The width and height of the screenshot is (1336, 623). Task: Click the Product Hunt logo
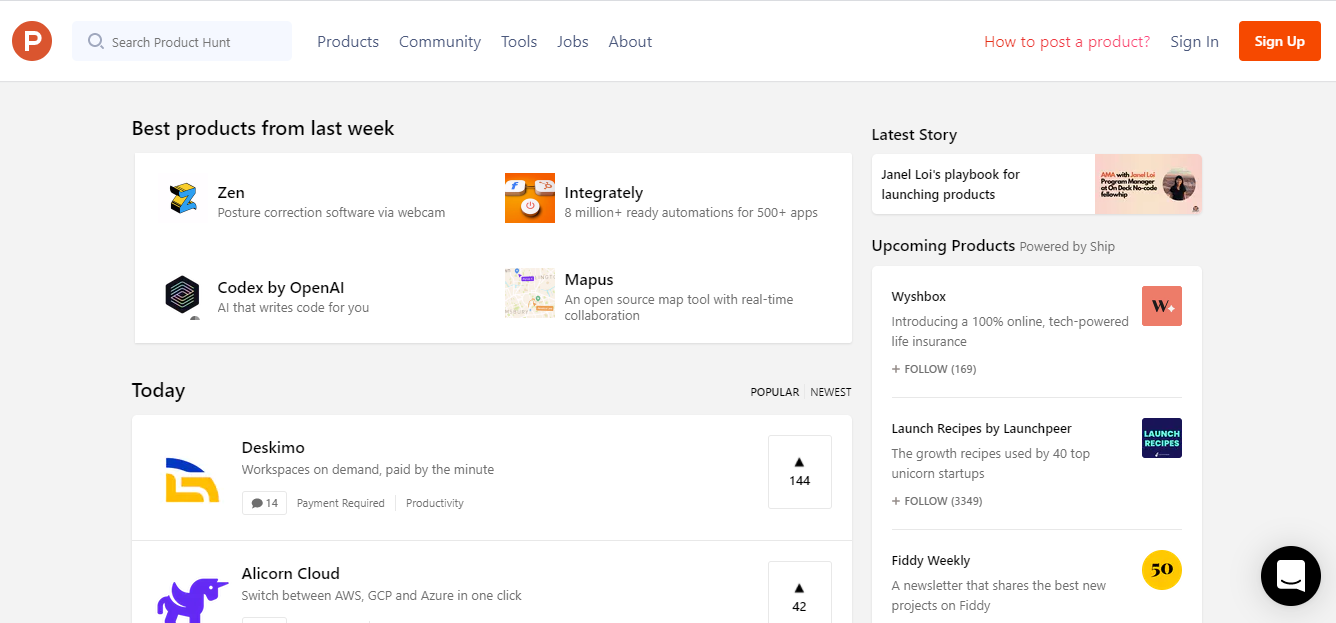32,41
